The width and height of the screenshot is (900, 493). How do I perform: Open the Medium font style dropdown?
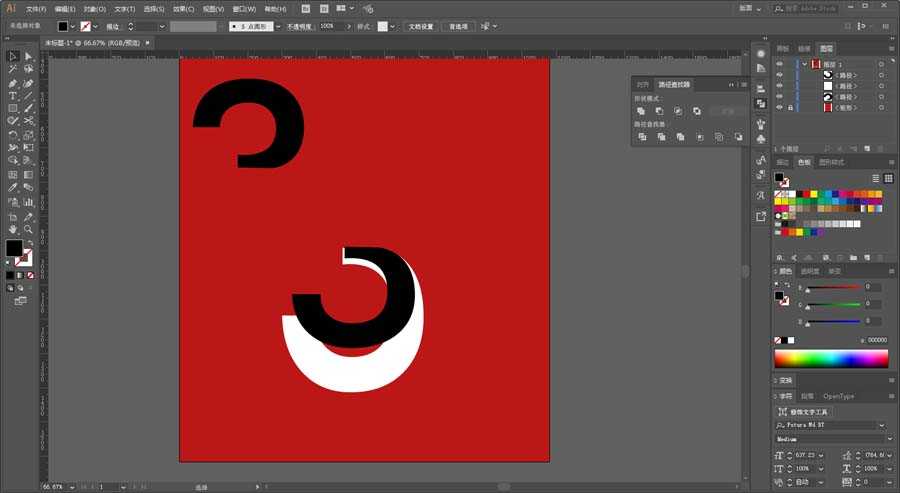pos(889,438)
